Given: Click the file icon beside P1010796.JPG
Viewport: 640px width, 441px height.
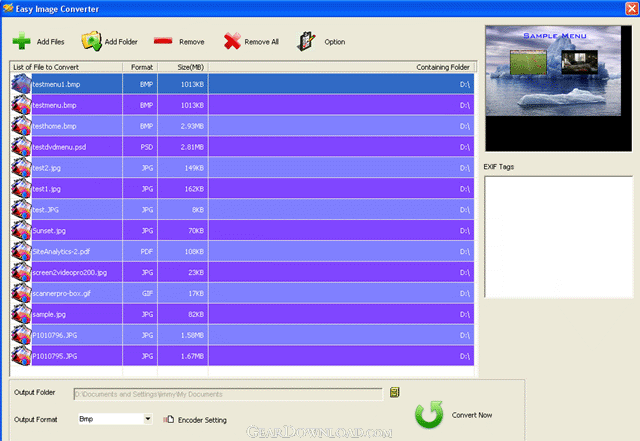Looking at the screenshot, I should pyautogui.click(x=21, y=335).
